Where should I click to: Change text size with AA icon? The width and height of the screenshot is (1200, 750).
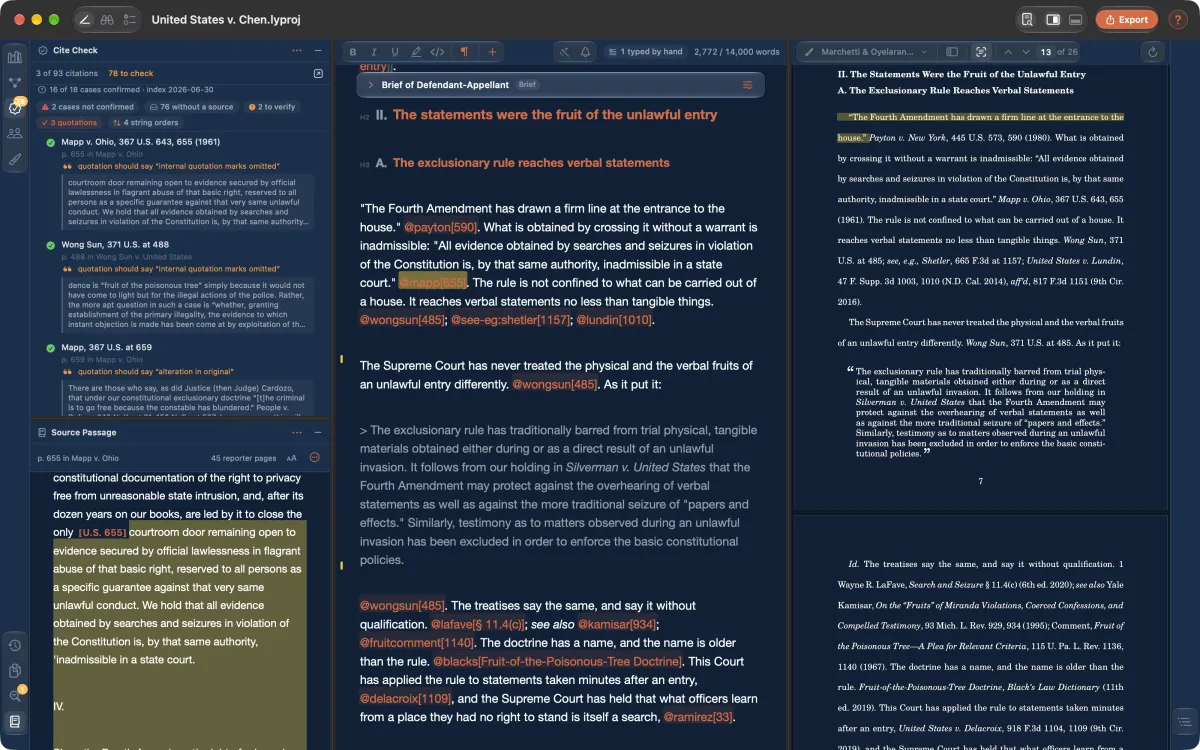(x=292, y=458)
